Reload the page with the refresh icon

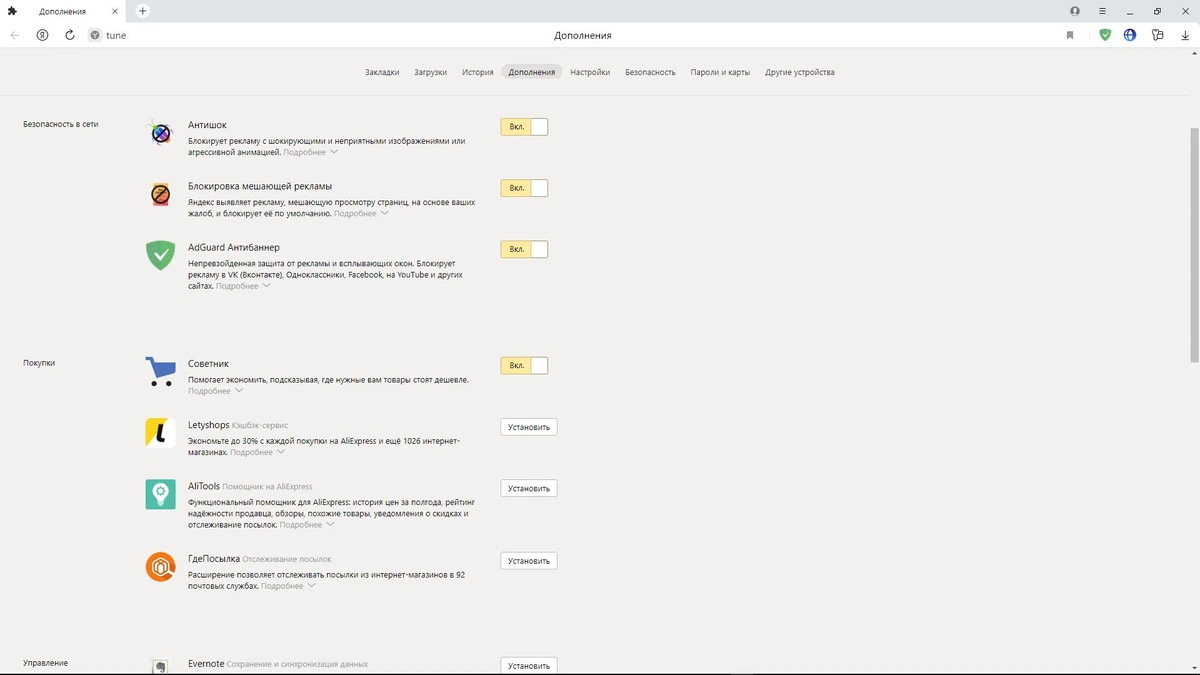coord(70,35)
